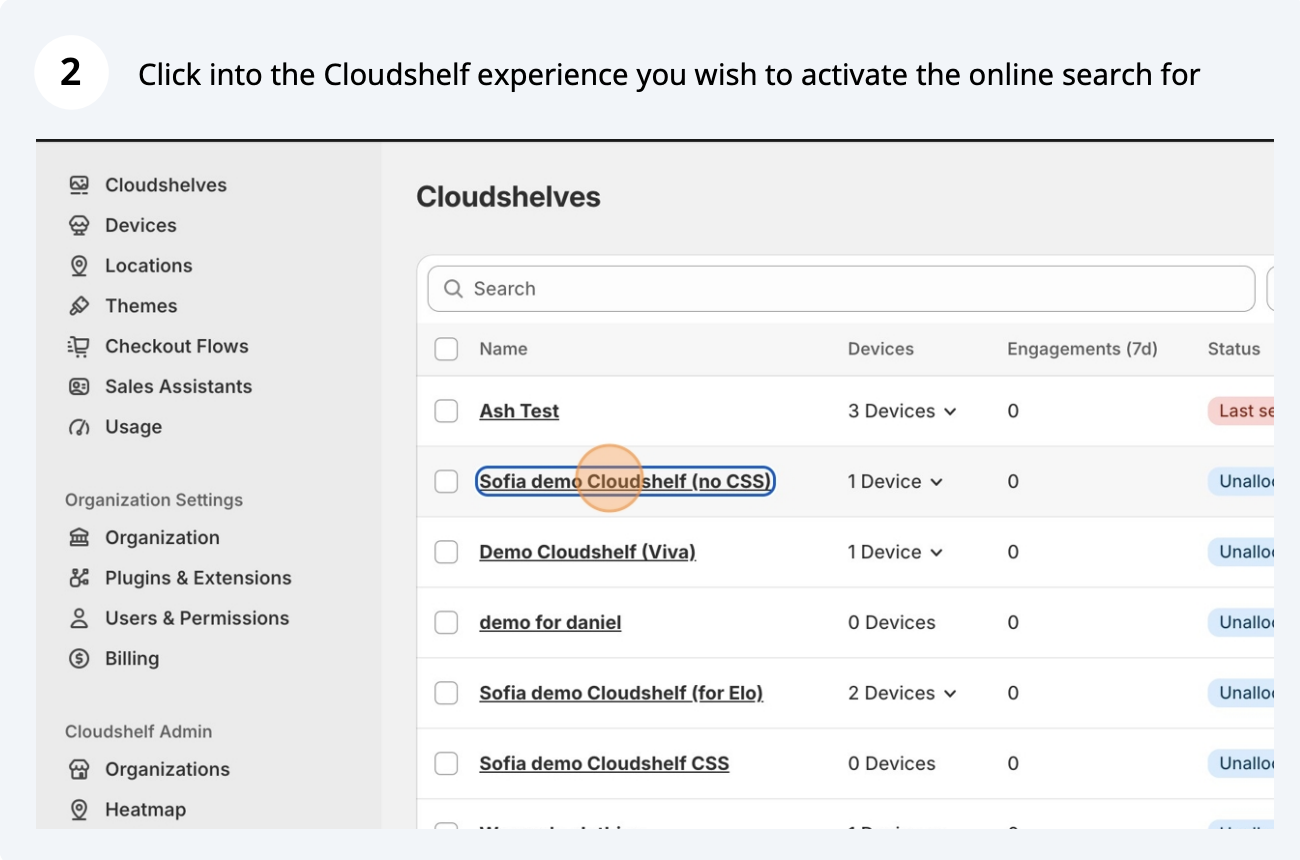Open Sofia demo Cloudshelf (for Elo) link
Image resolution: width=1300 pixels, height=860 pixels.
(x=621, y=693)
